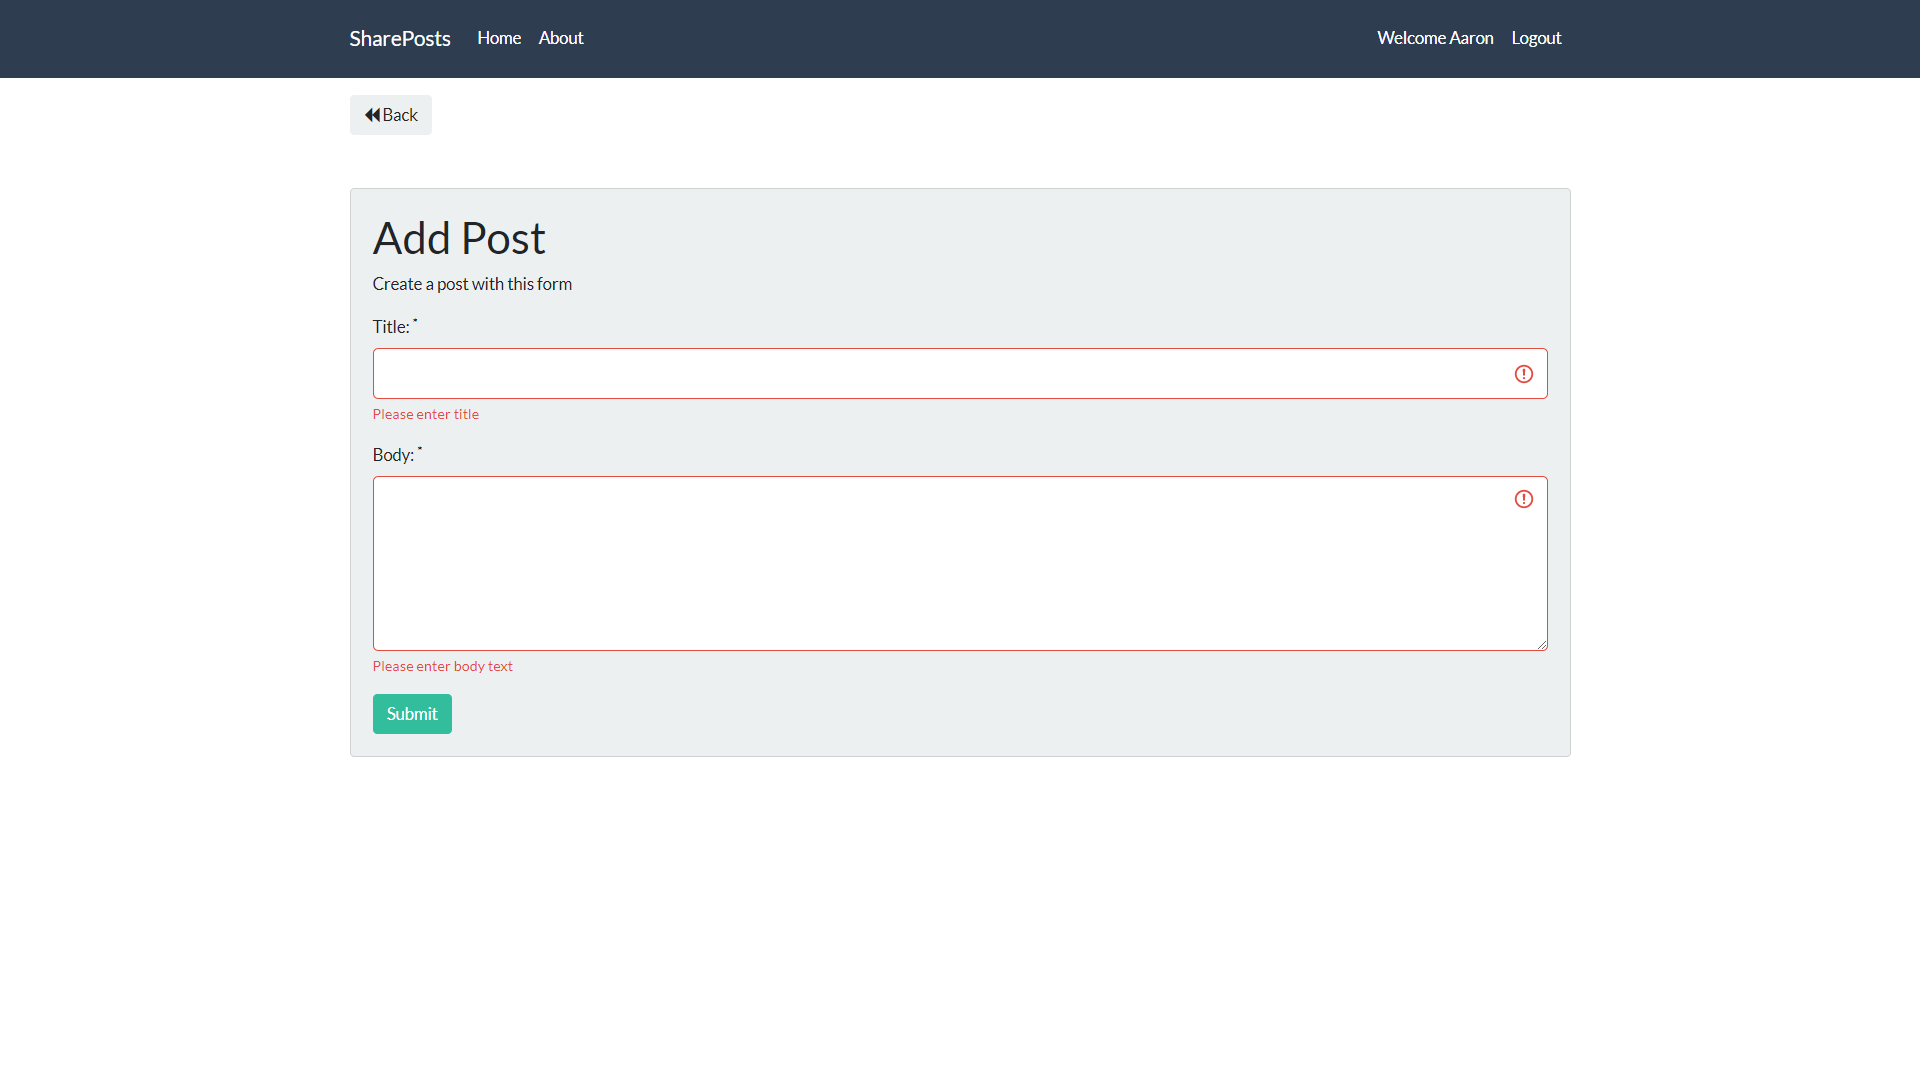1920x1080 pixels.
Task: Click the Body field label
Action: [x=393, y=455]
